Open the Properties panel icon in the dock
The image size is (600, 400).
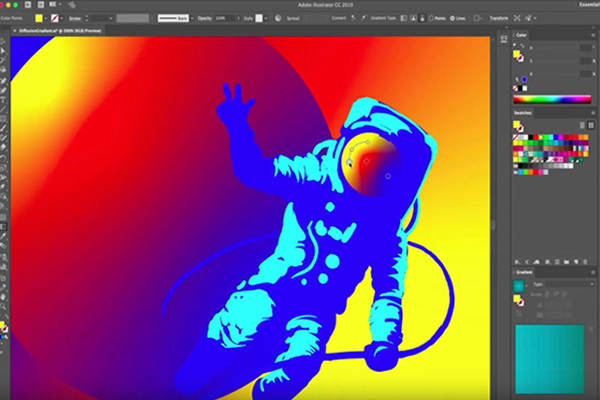pos(504,39)
